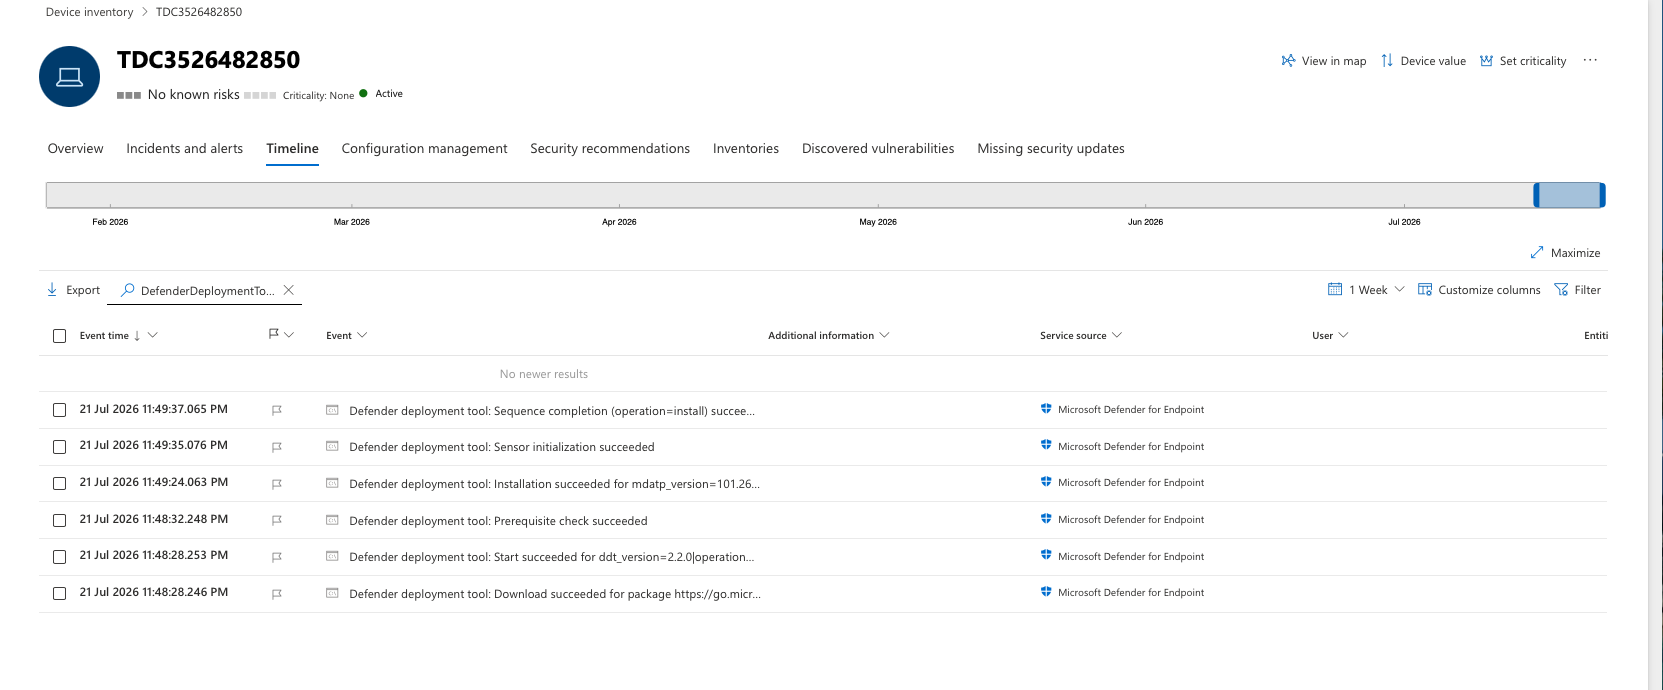Image resolution: width=1663 pixels, height=690 pixels.
Task: Click event type icon for Prerequisite check row
Action: (x=332, y=520)
